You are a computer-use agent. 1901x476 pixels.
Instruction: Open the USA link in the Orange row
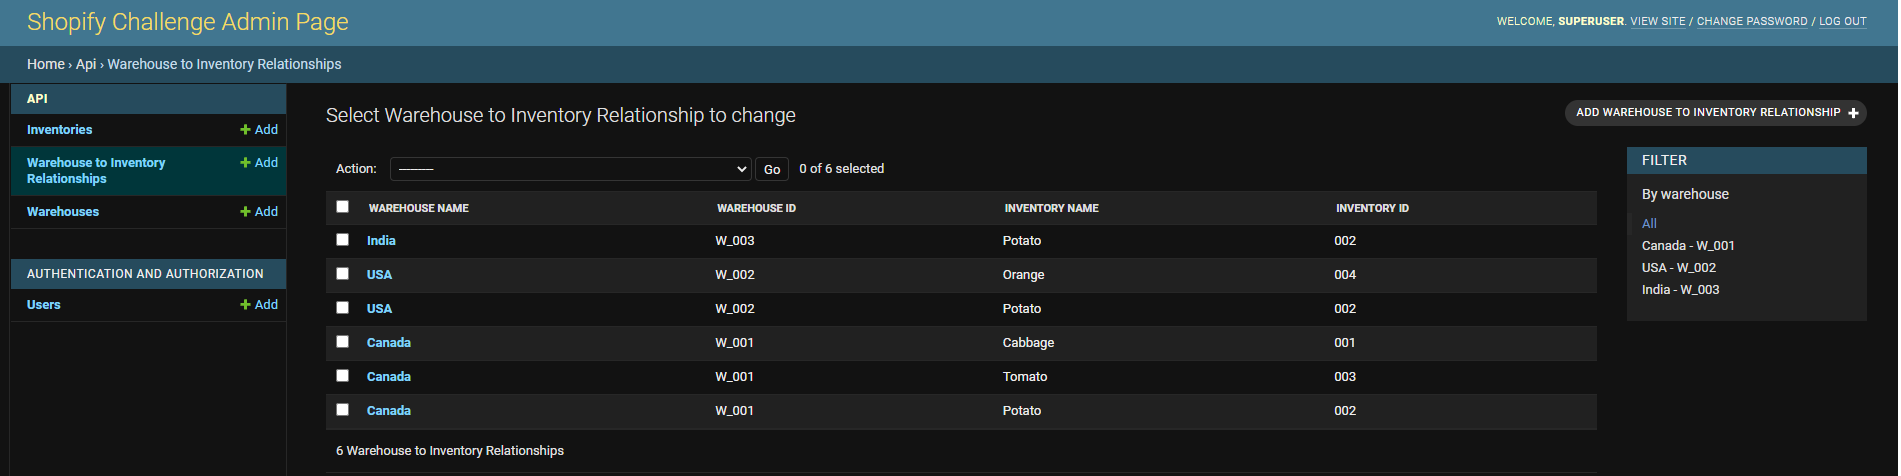[379, 275]
